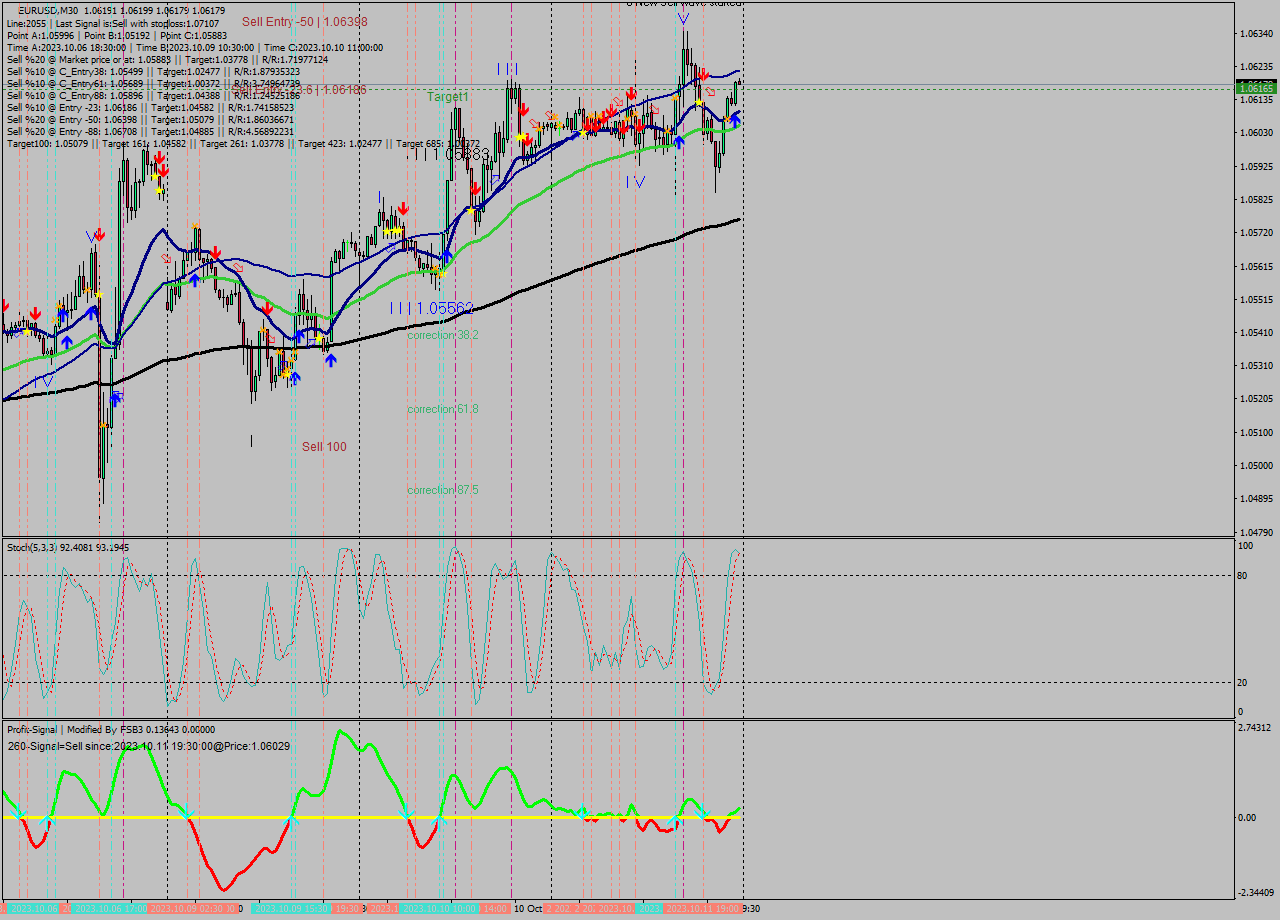Click the red 'Sell 100' label
The height and width of the screenshot is (920, 1280).
325,447
